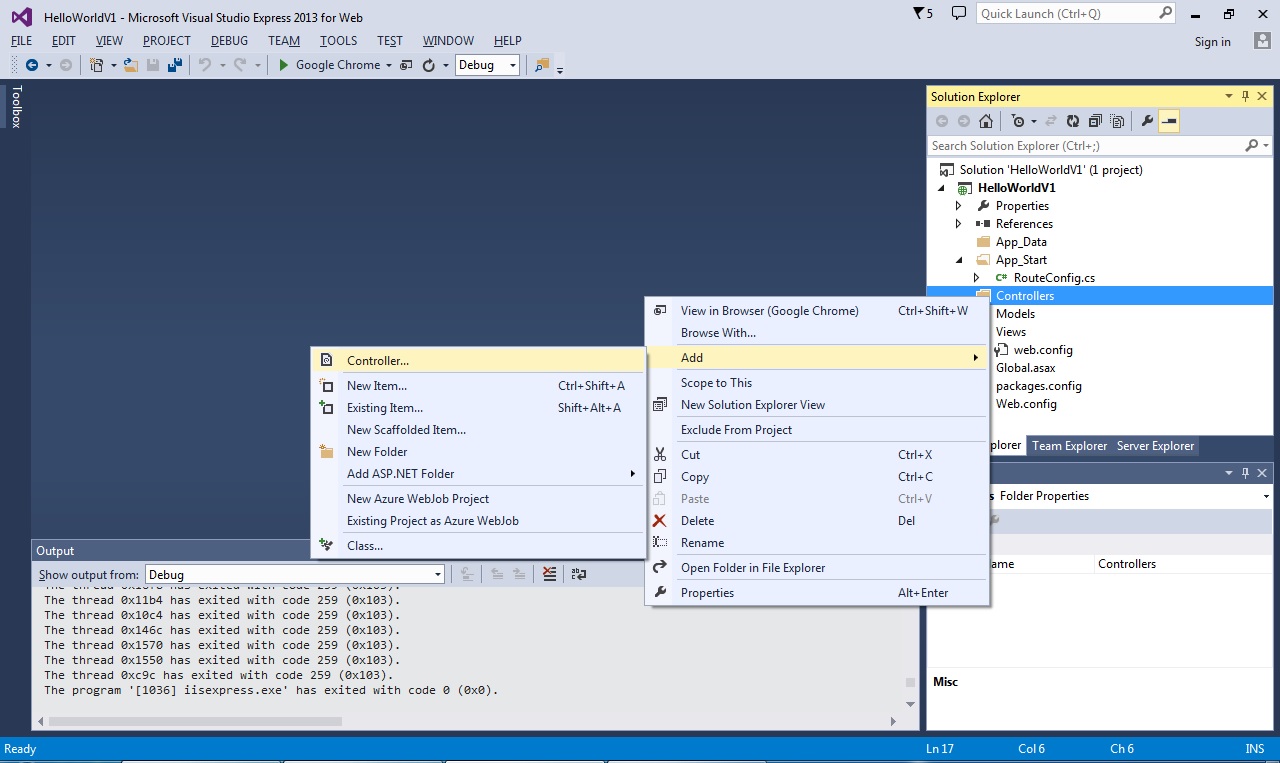Choose Delete from the context menu
The width and height of the screenshot is (1280, 763).
click(x=816, y=521)
